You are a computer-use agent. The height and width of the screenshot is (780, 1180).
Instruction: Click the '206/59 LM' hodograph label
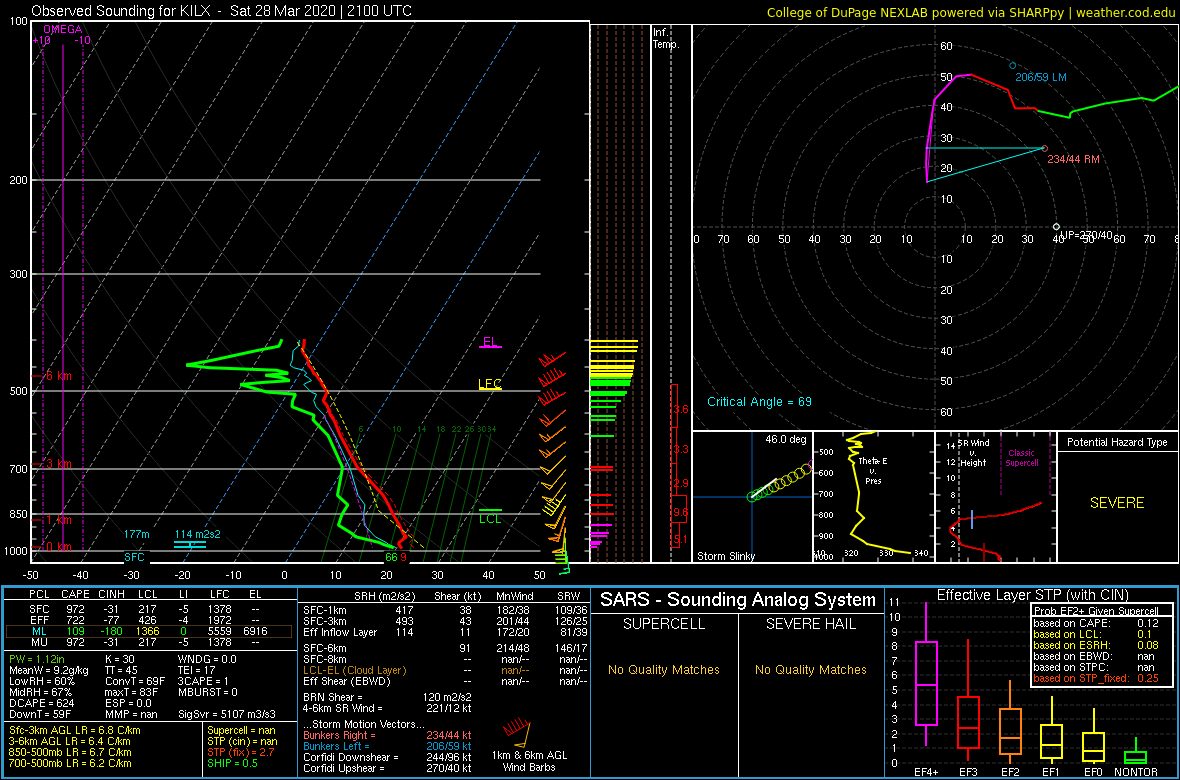(x=1041, y=78)
